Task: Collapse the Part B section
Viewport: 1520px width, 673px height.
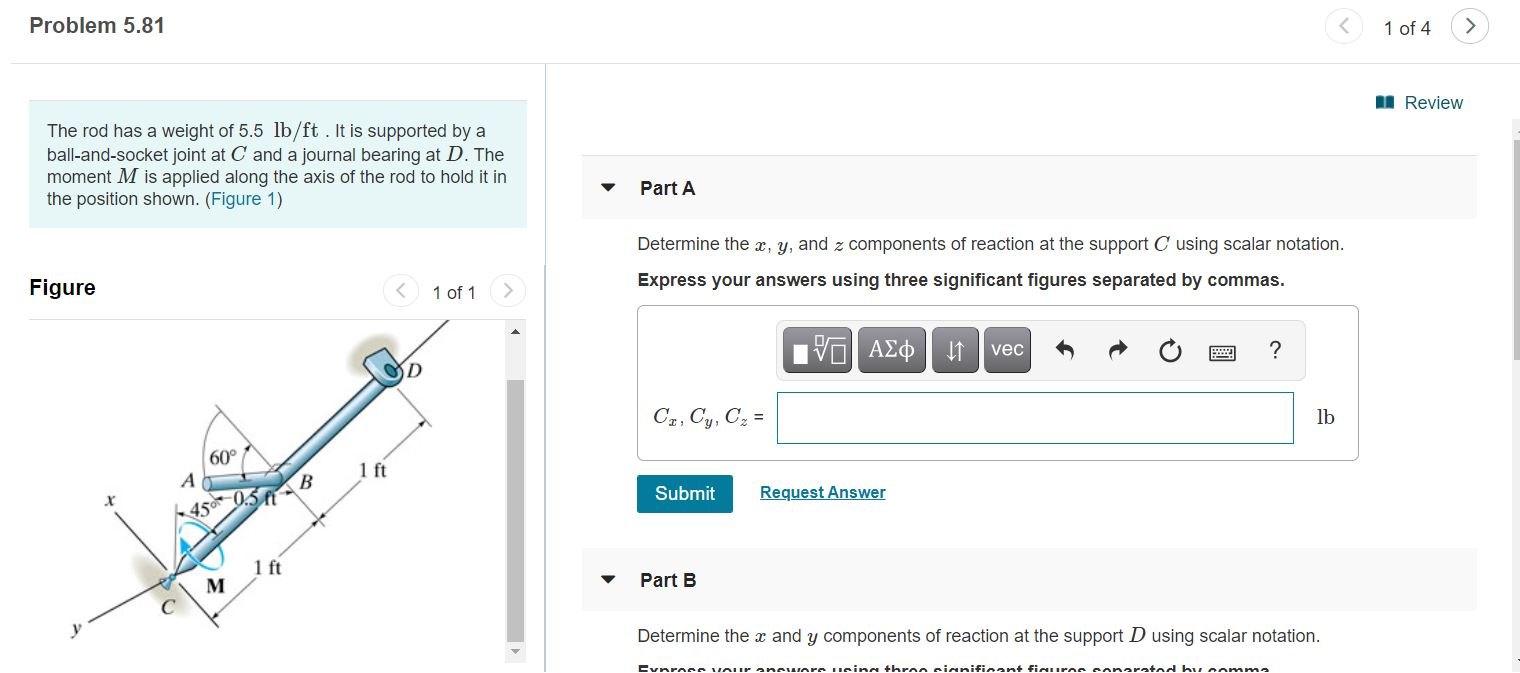Action: coord(609,579)
